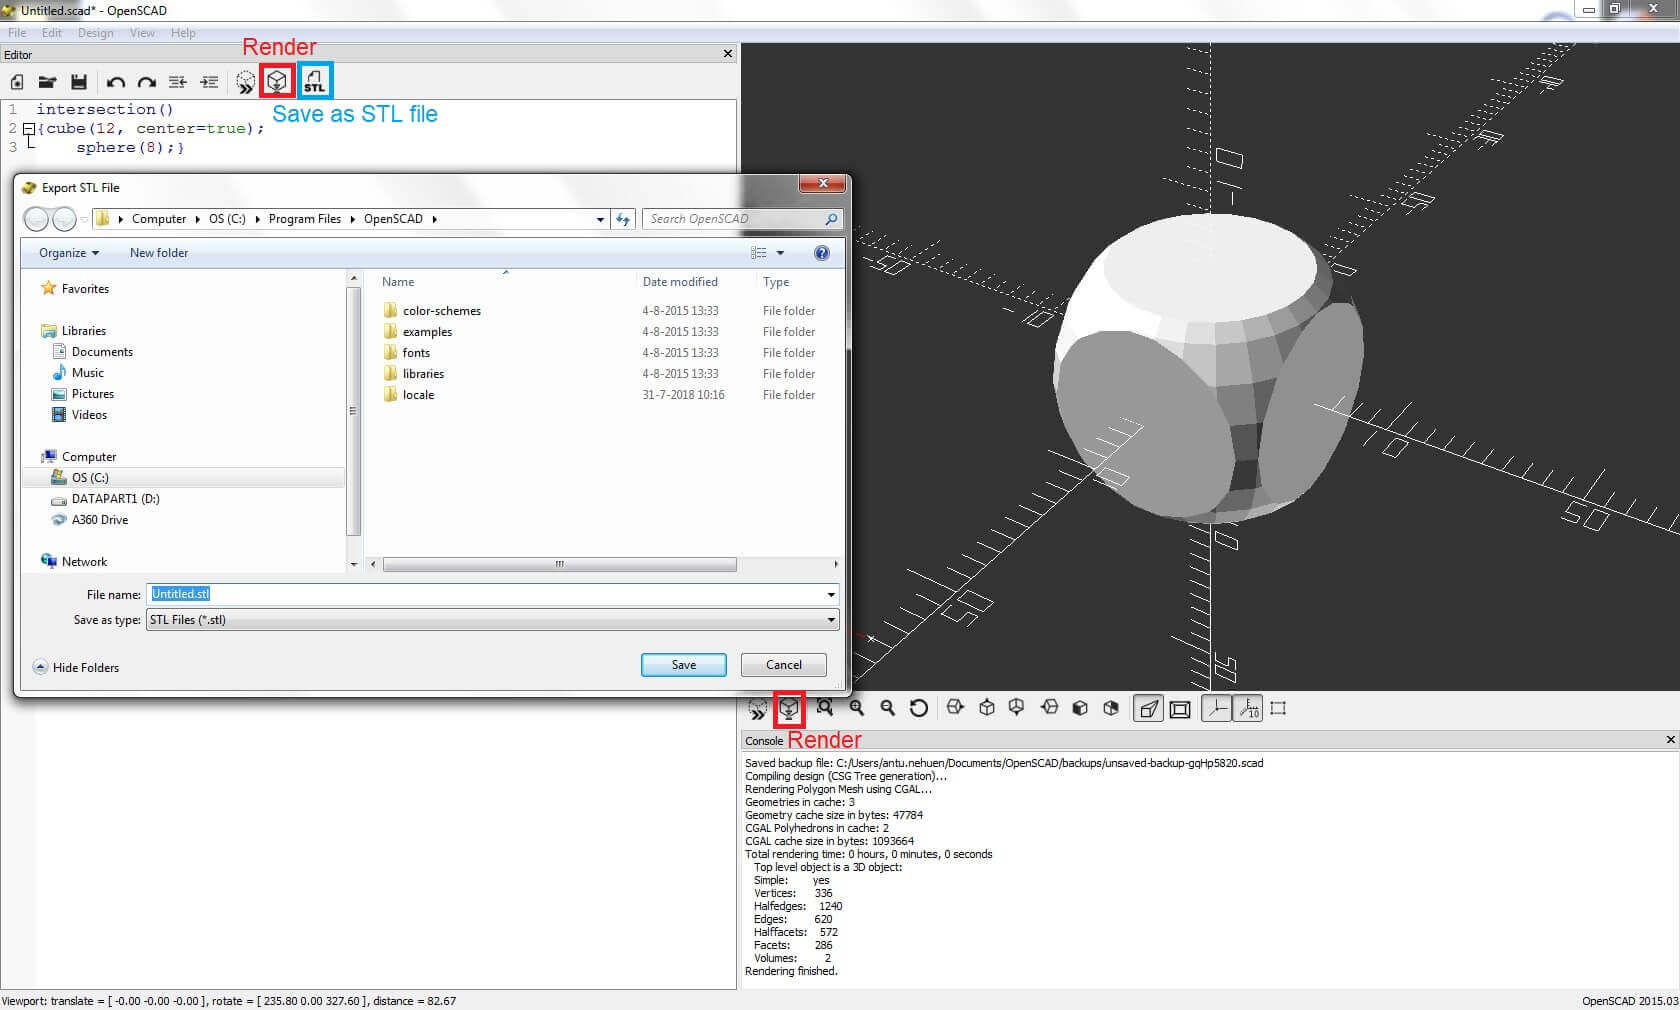Expand the File name dropdown arrow
Screen dimensions: 1680x1010
(x=830, y=594)
